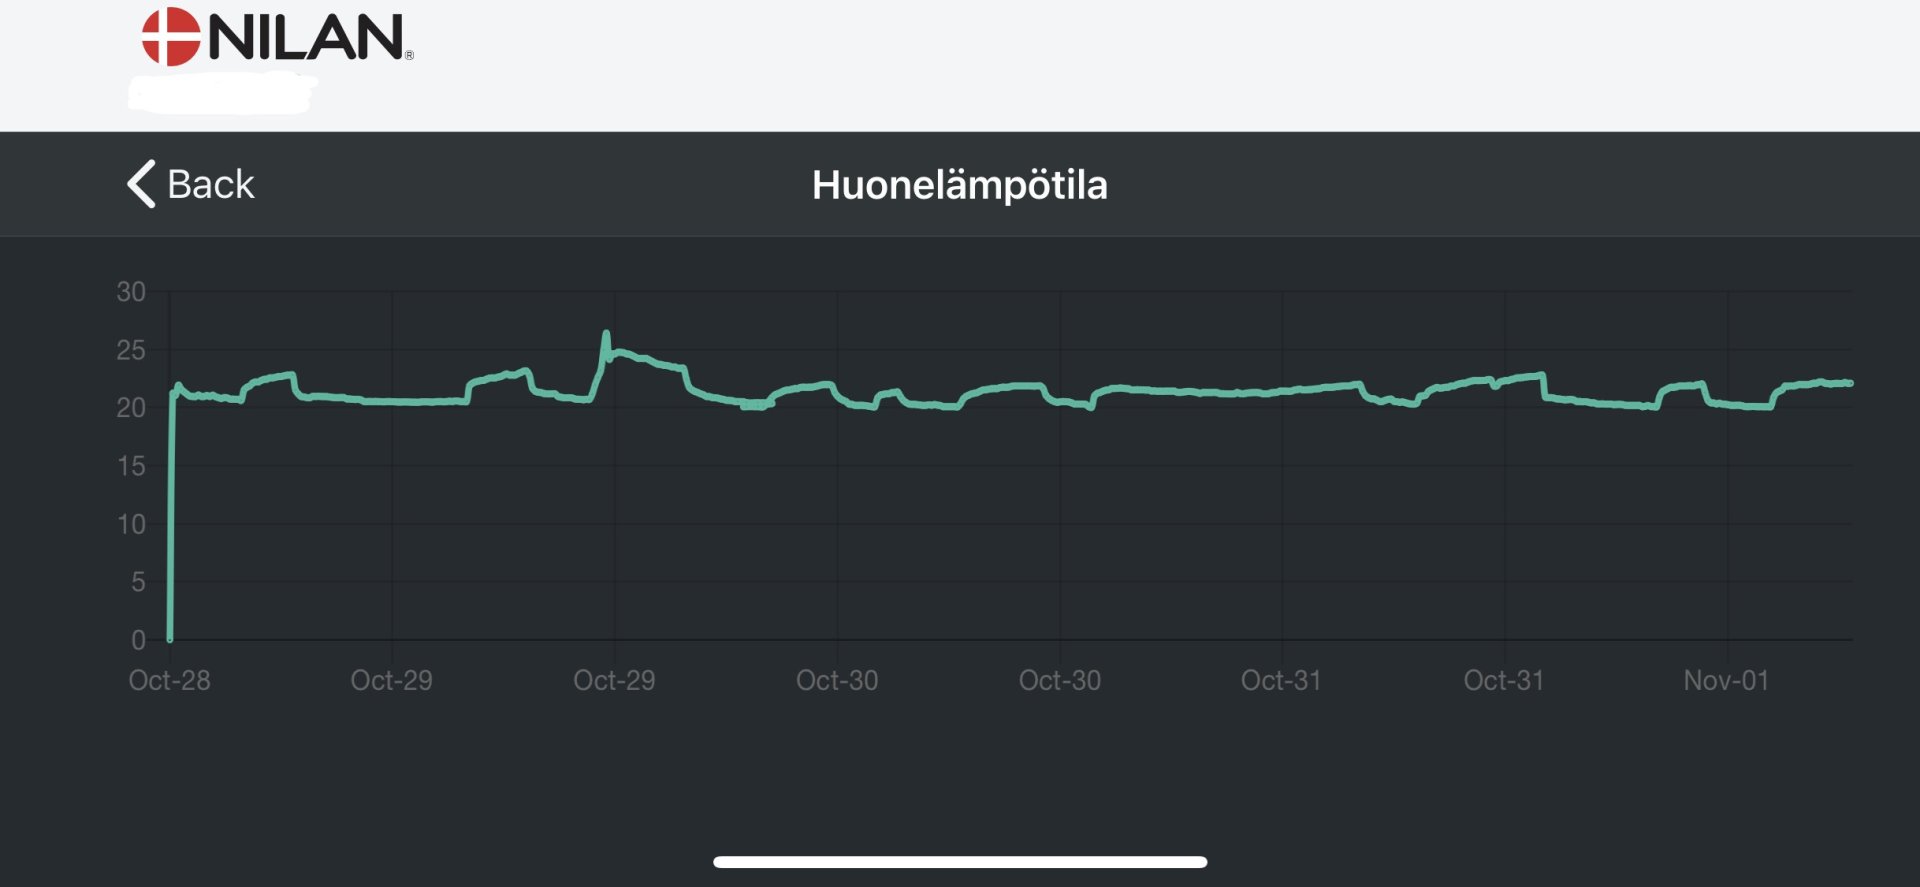
Task: Tap the Back chevron arrow
Action: point(142,184)
